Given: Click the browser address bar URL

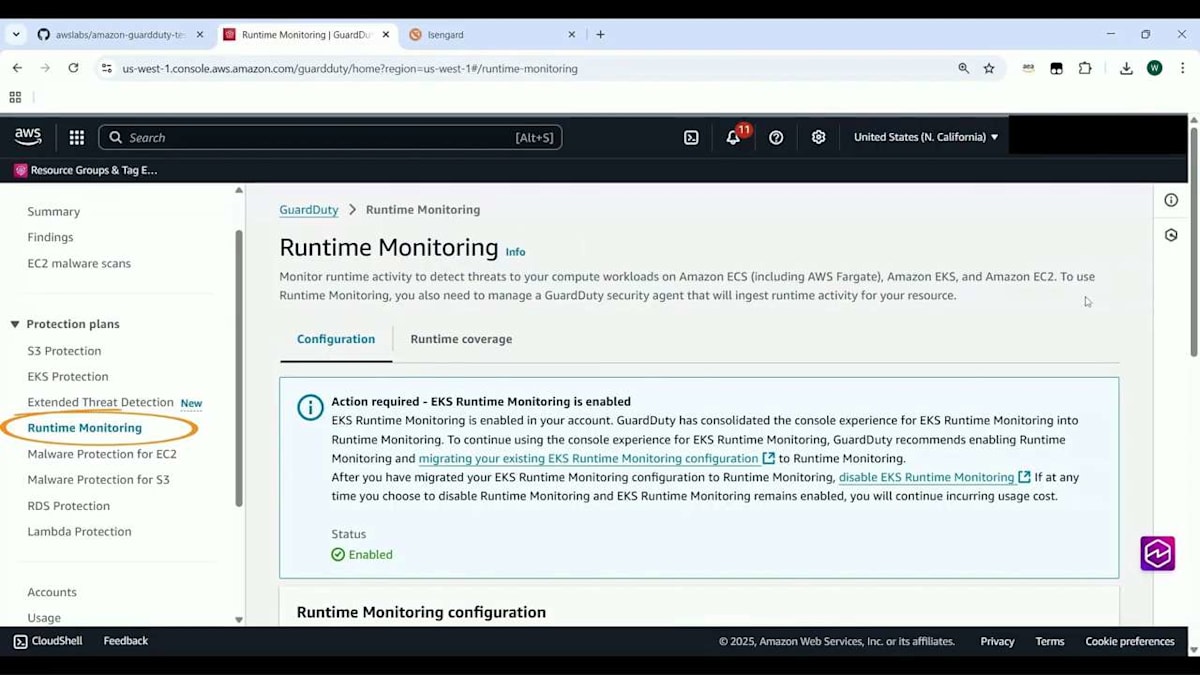Looking at the screenshot, I should click(350, 69).
